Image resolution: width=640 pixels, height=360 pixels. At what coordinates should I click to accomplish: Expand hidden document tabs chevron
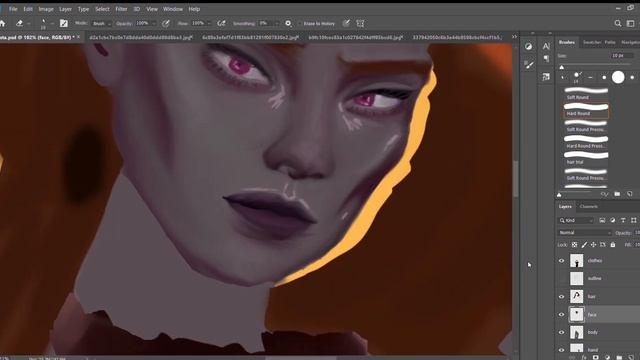[514, 37]
